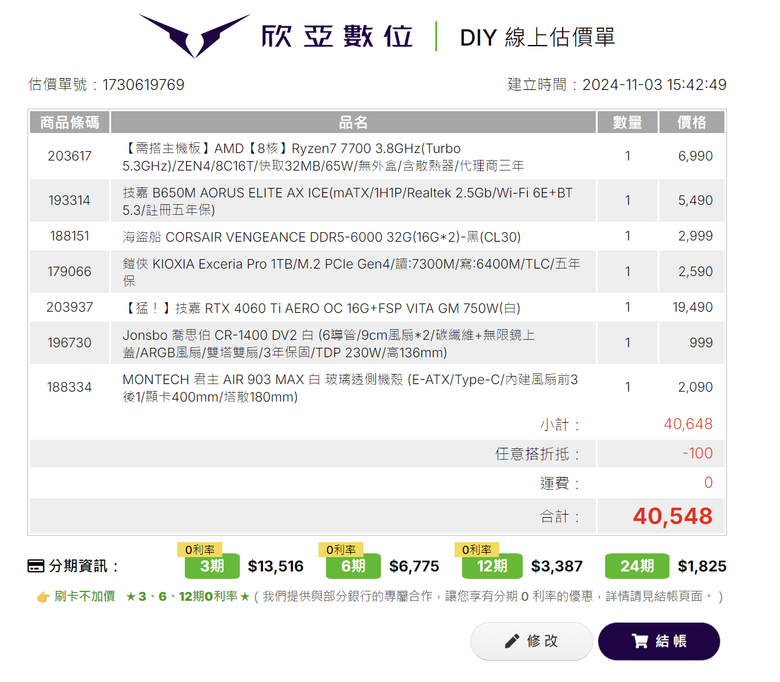Click product code 193314

pyautogui.click(x=70, y=200)
